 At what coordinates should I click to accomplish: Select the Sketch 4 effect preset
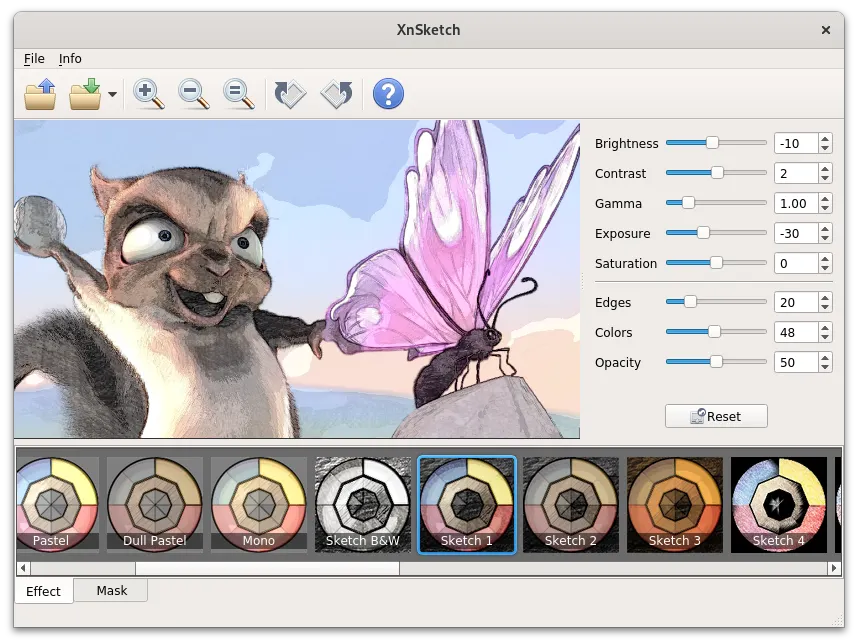tap(779, 504)
